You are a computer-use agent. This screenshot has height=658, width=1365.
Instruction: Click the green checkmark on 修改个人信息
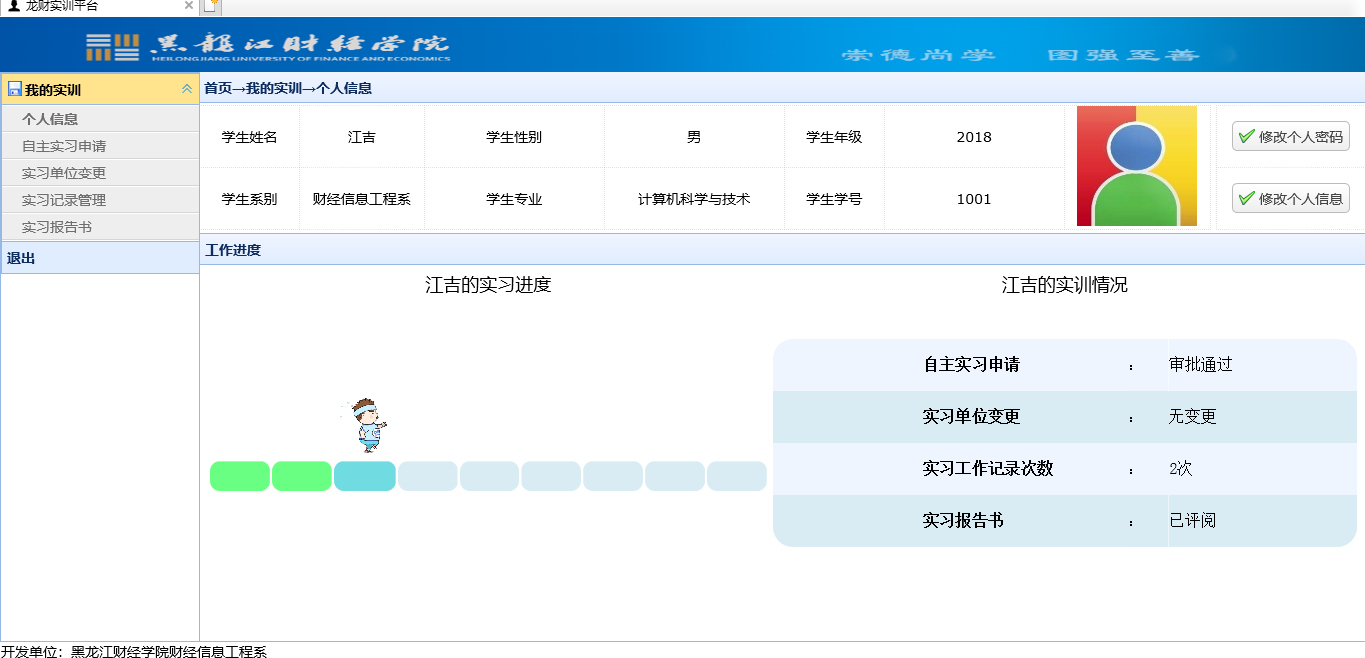(1246, 198)
